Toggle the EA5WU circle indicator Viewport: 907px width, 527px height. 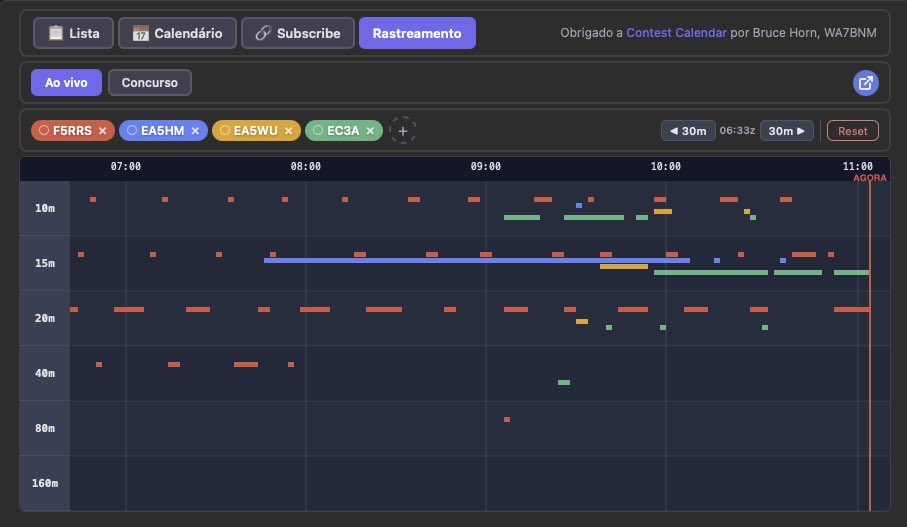coord(225,131)
